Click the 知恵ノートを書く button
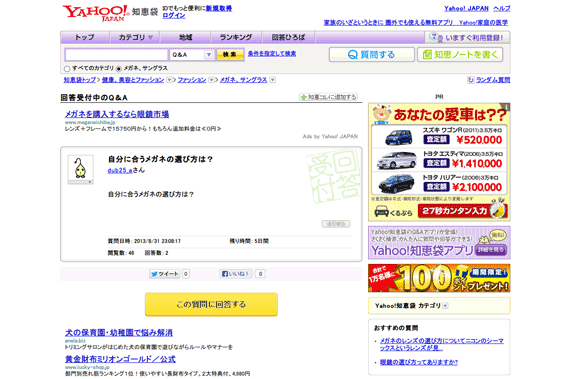Screen dimensions: 570x379 pos(460,55)
